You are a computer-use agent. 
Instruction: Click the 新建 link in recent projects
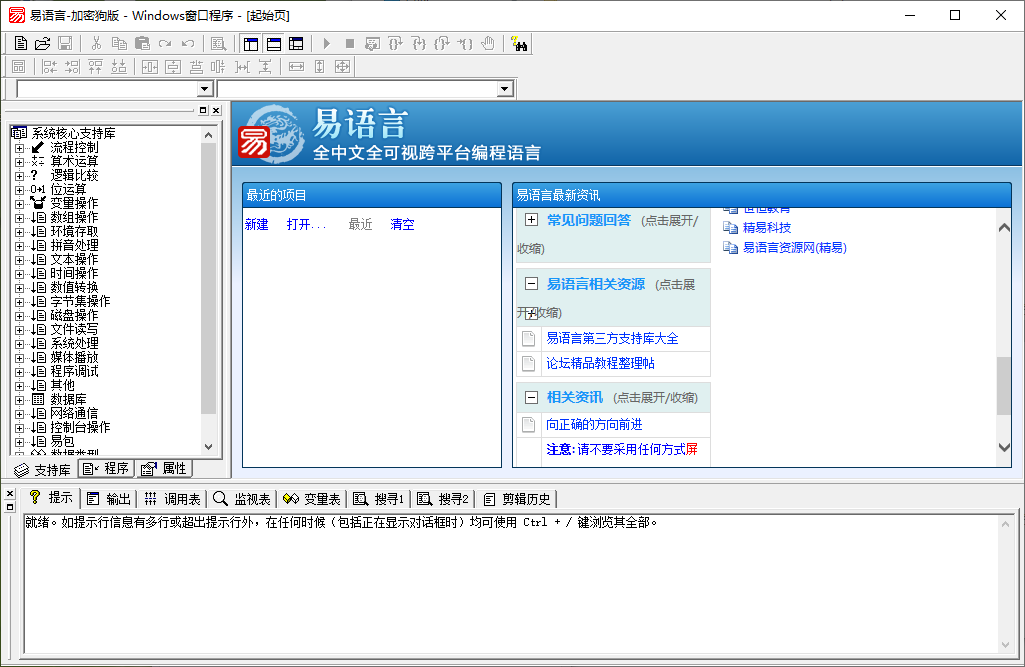coord(257,225)
